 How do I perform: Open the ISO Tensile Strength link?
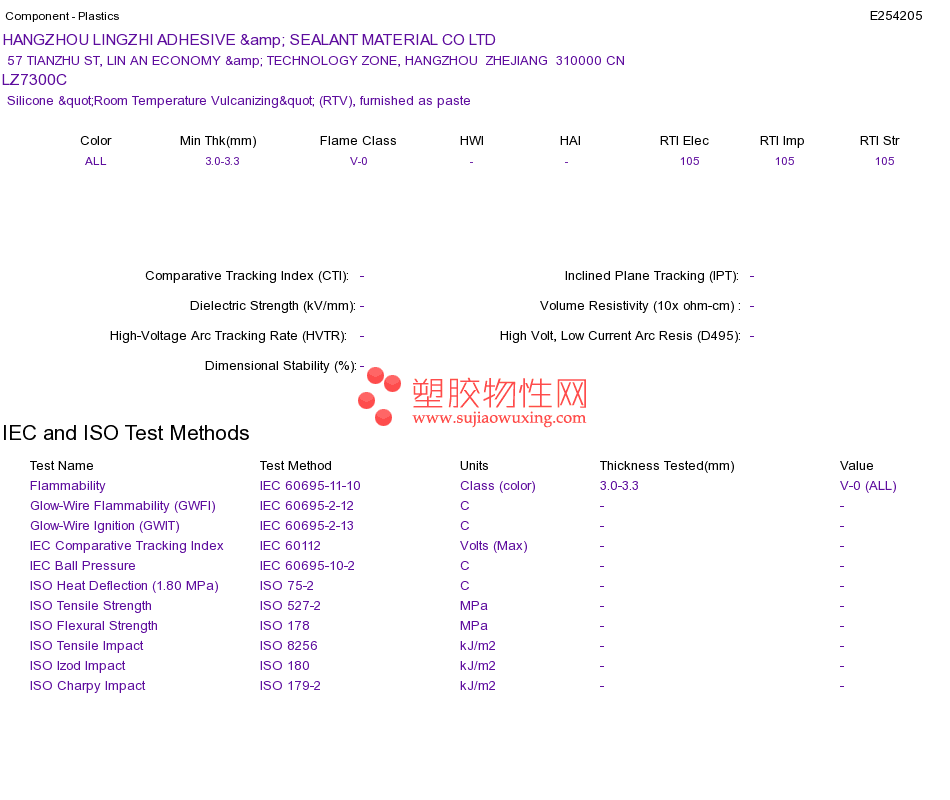click(x=91, y=606)
